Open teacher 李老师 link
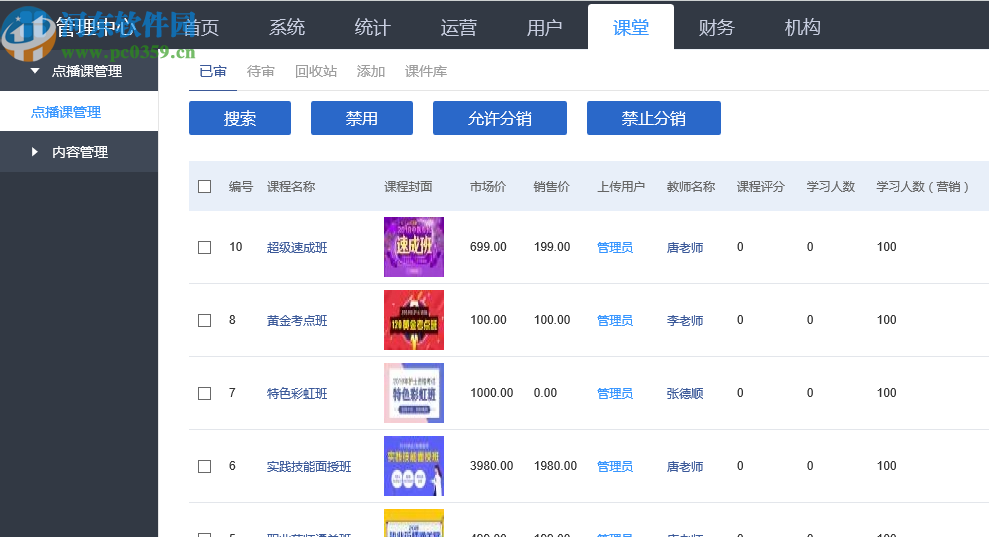Screen dimensions: 989x537 [x=685, y=321]
